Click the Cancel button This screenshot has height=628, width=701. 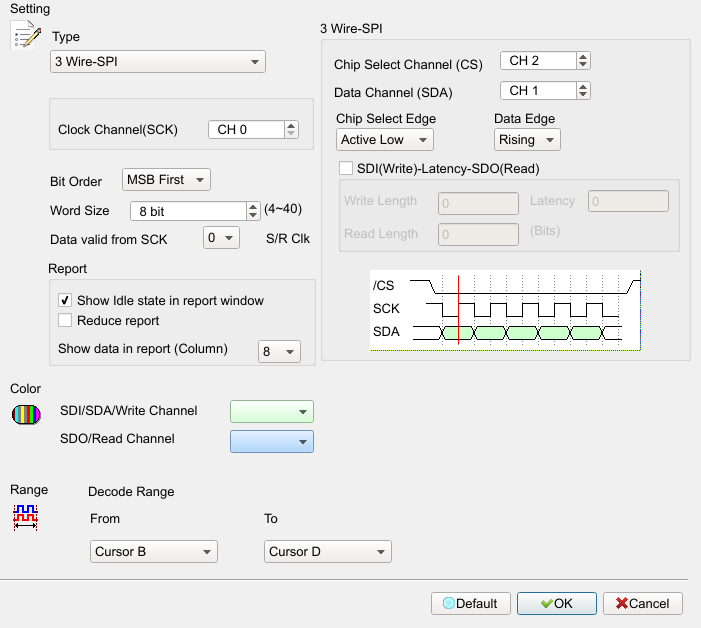pos(643,603)
